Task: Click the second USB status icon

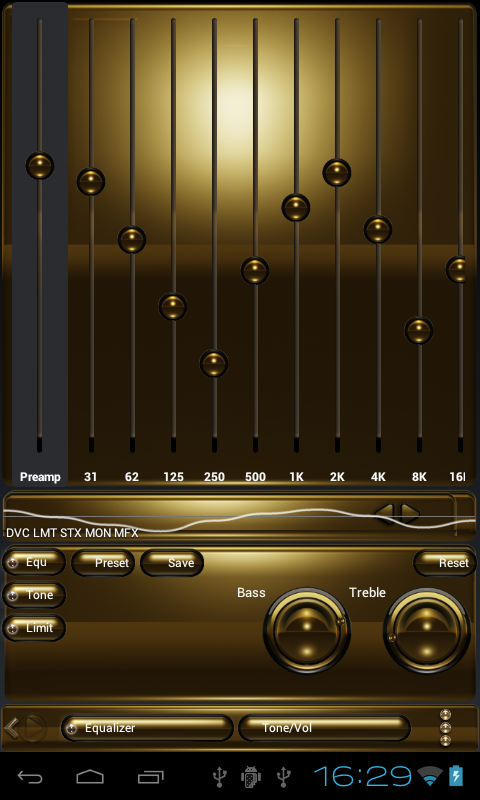Action: tap(283, 777)
